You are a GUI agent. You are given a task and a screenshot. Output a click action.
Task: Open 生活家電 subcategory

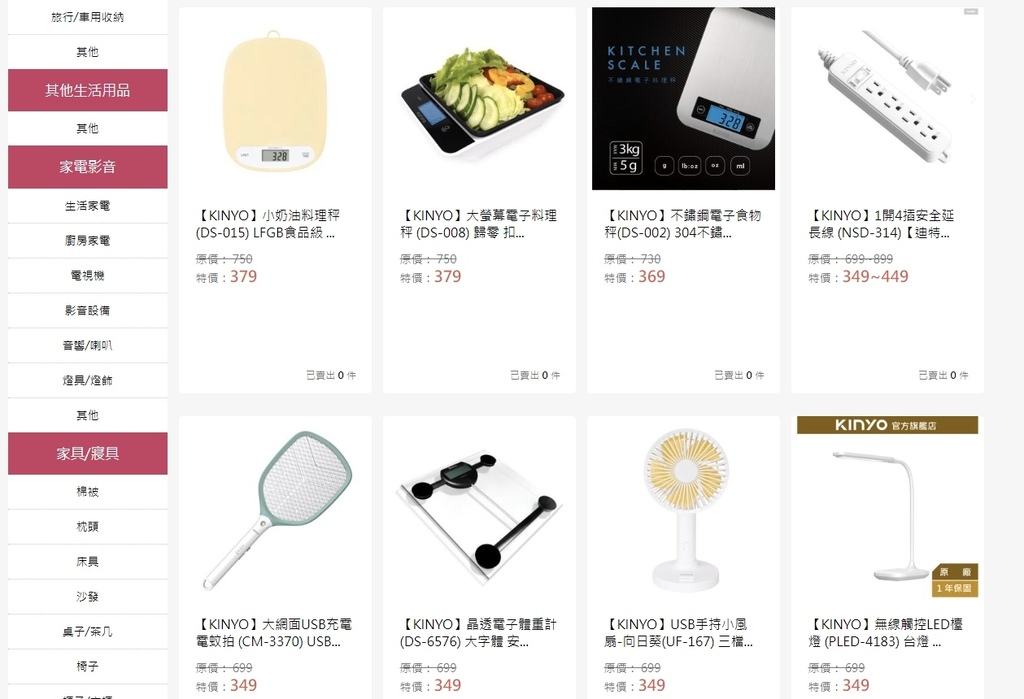pyautogui.click(x=88, y=206)
